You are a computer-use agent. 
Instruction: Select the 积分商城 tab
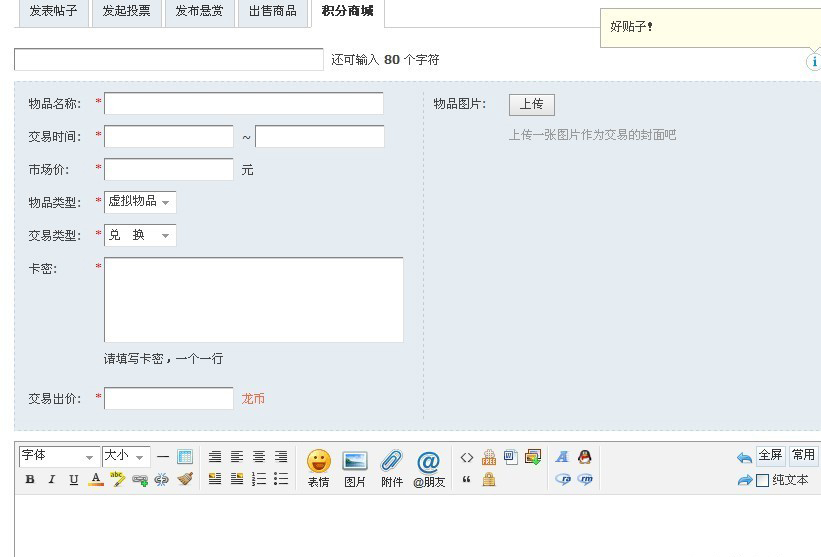348,11
